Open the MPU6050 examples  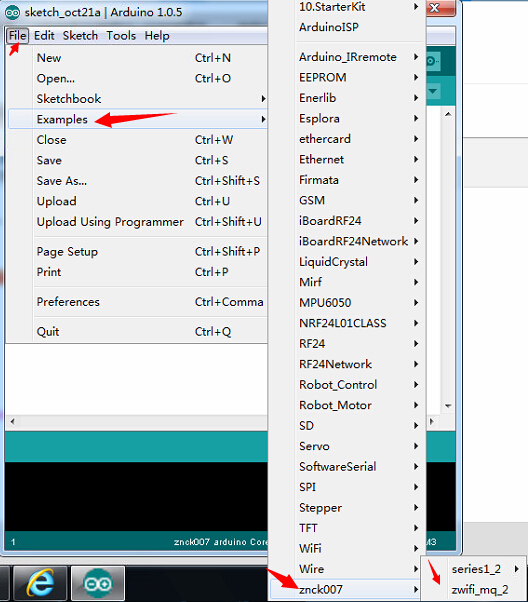[x=347, y=303]
